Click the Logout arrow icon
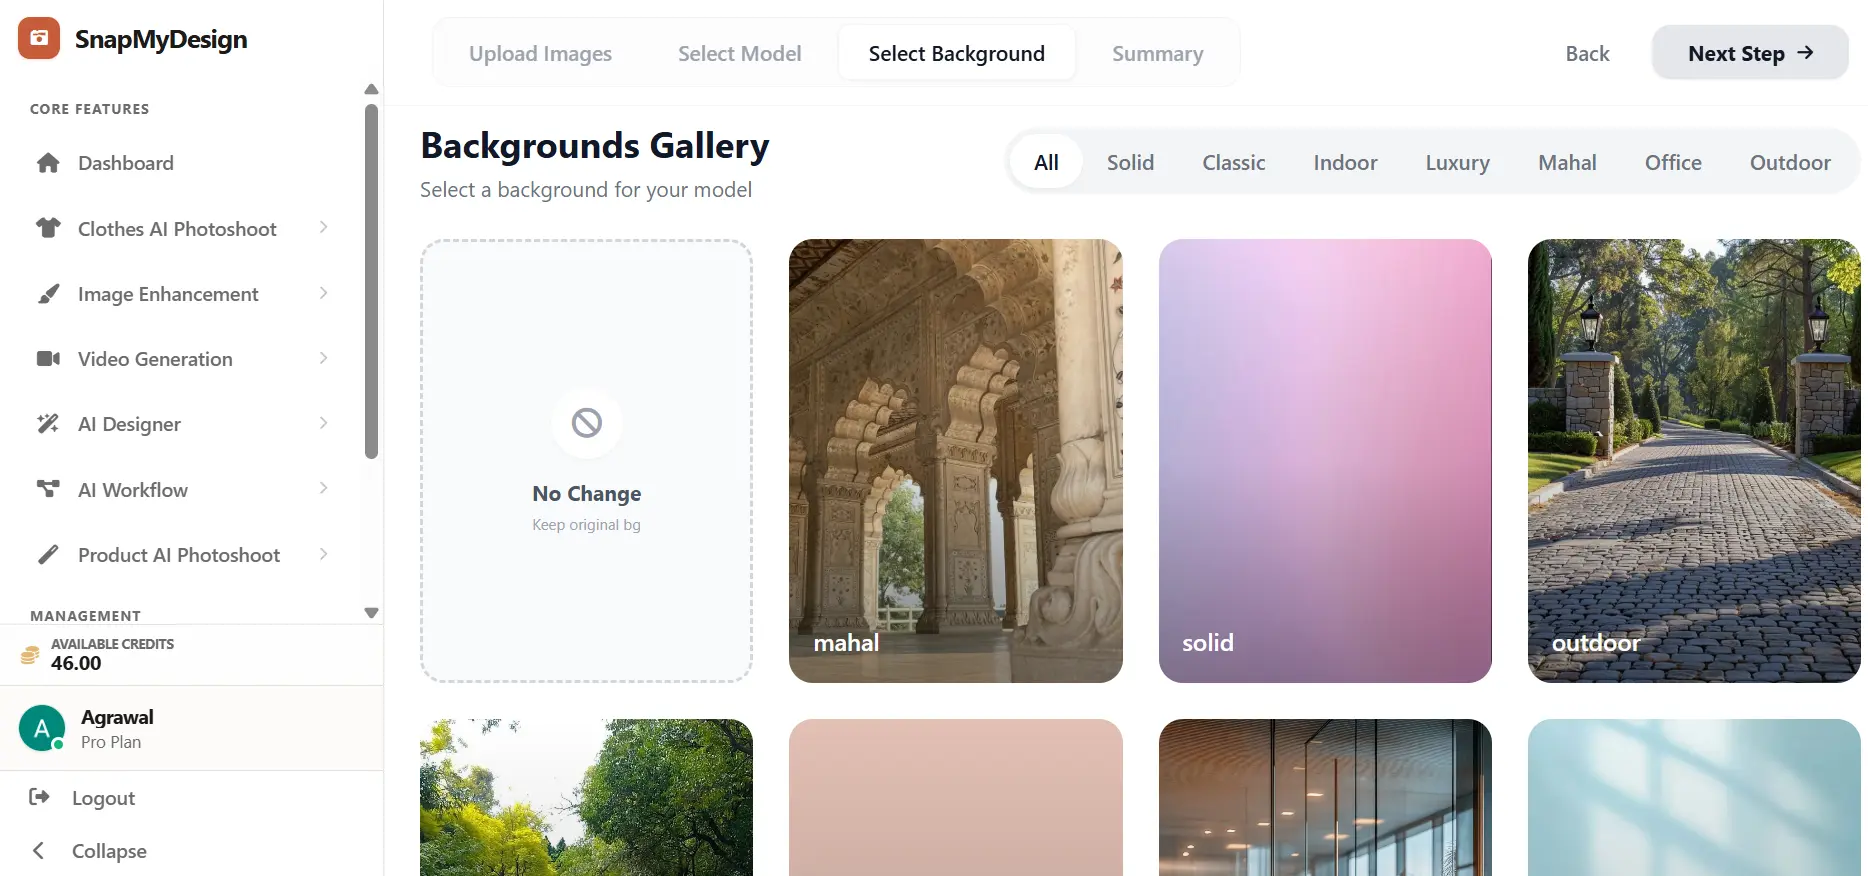Image resolution: width=1868 pixels, height=876 pixels. click(x=39, y=797)
